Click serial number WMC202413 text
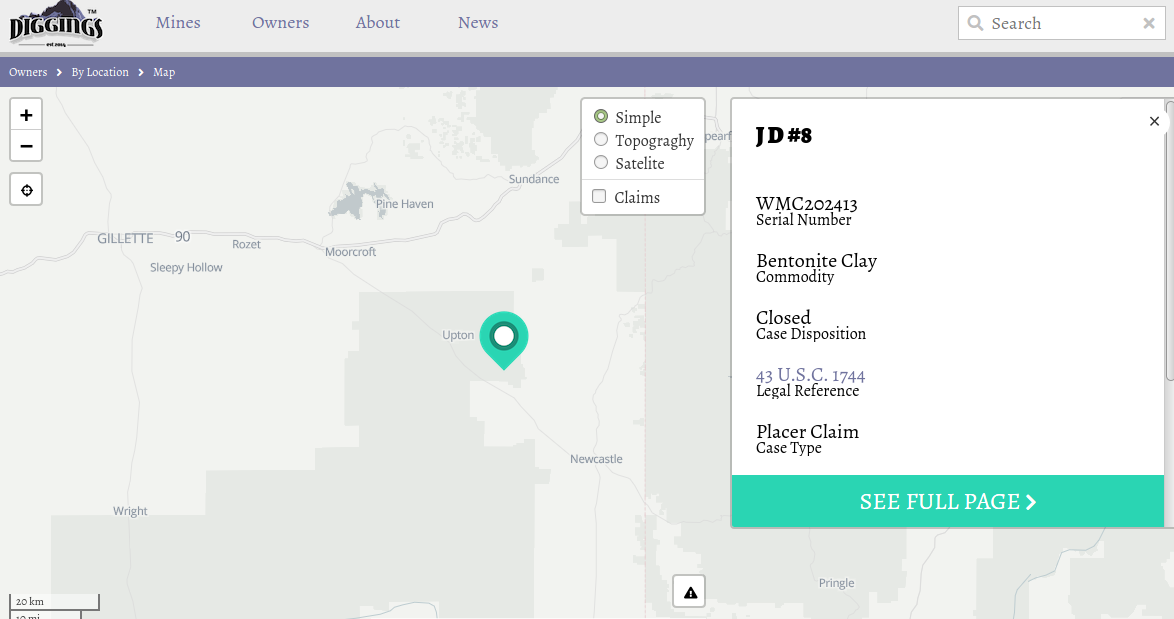 (806, 204)
